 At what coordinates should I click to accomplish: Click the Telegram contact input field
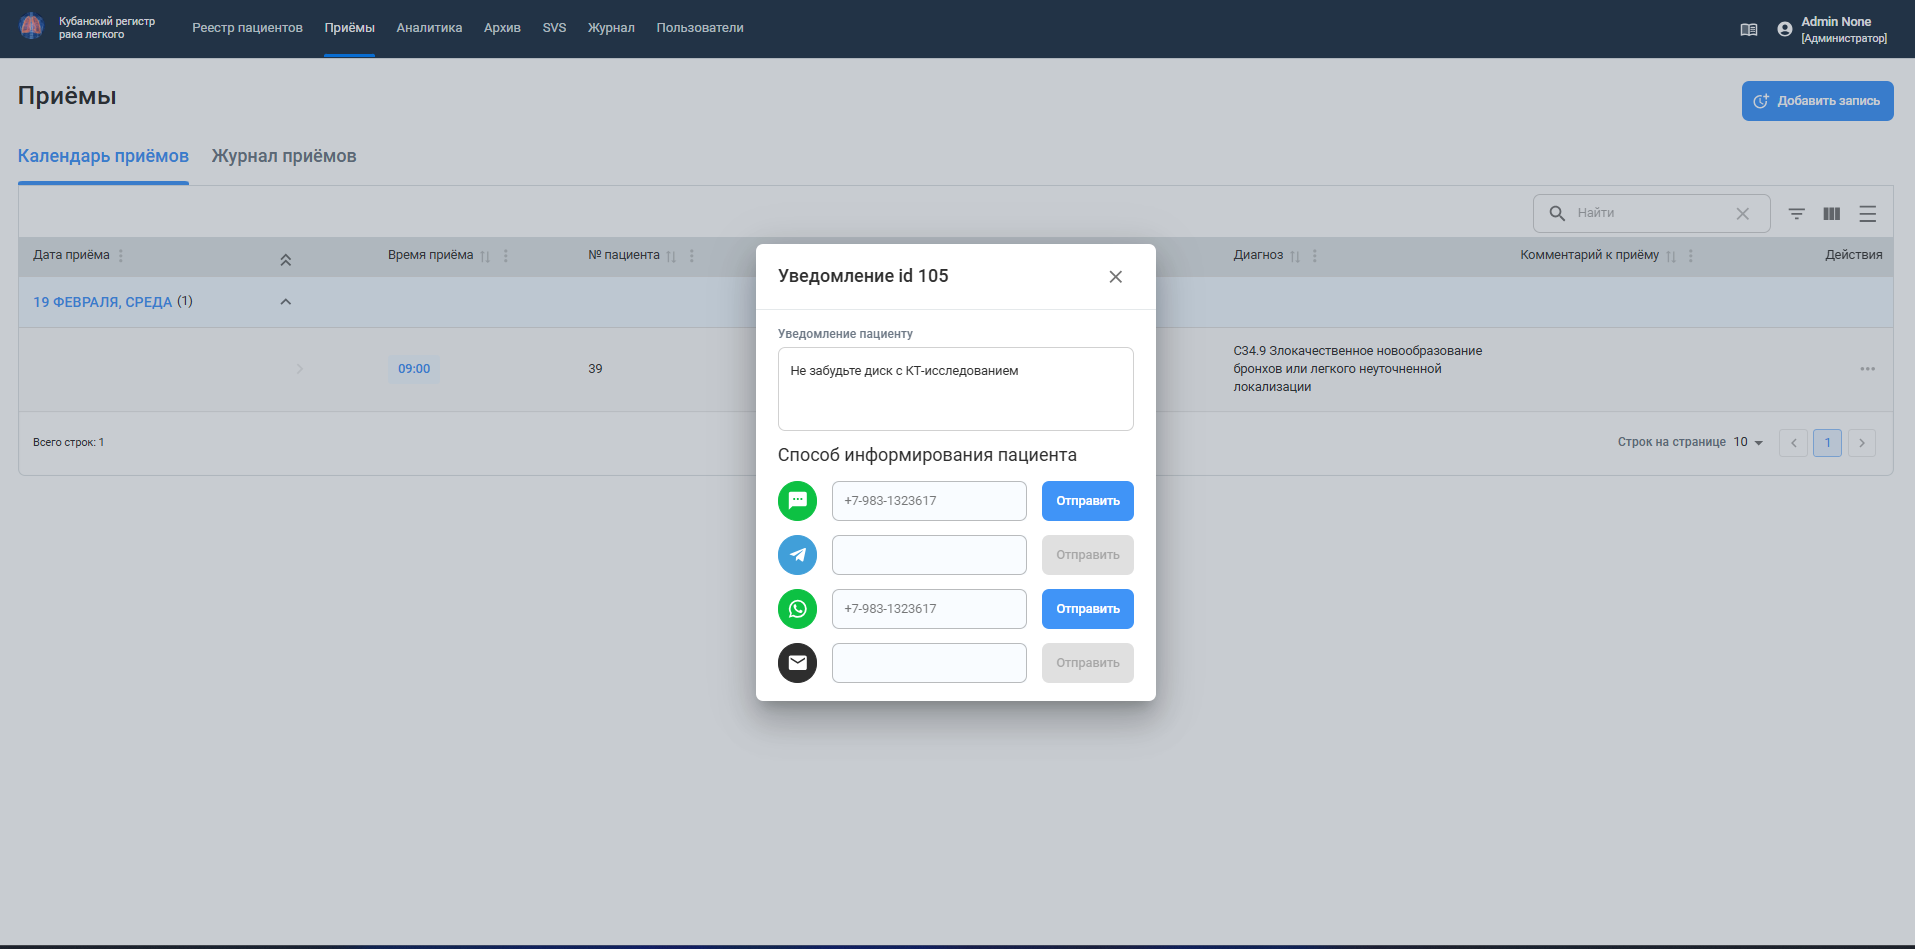[x=929, y=555]
